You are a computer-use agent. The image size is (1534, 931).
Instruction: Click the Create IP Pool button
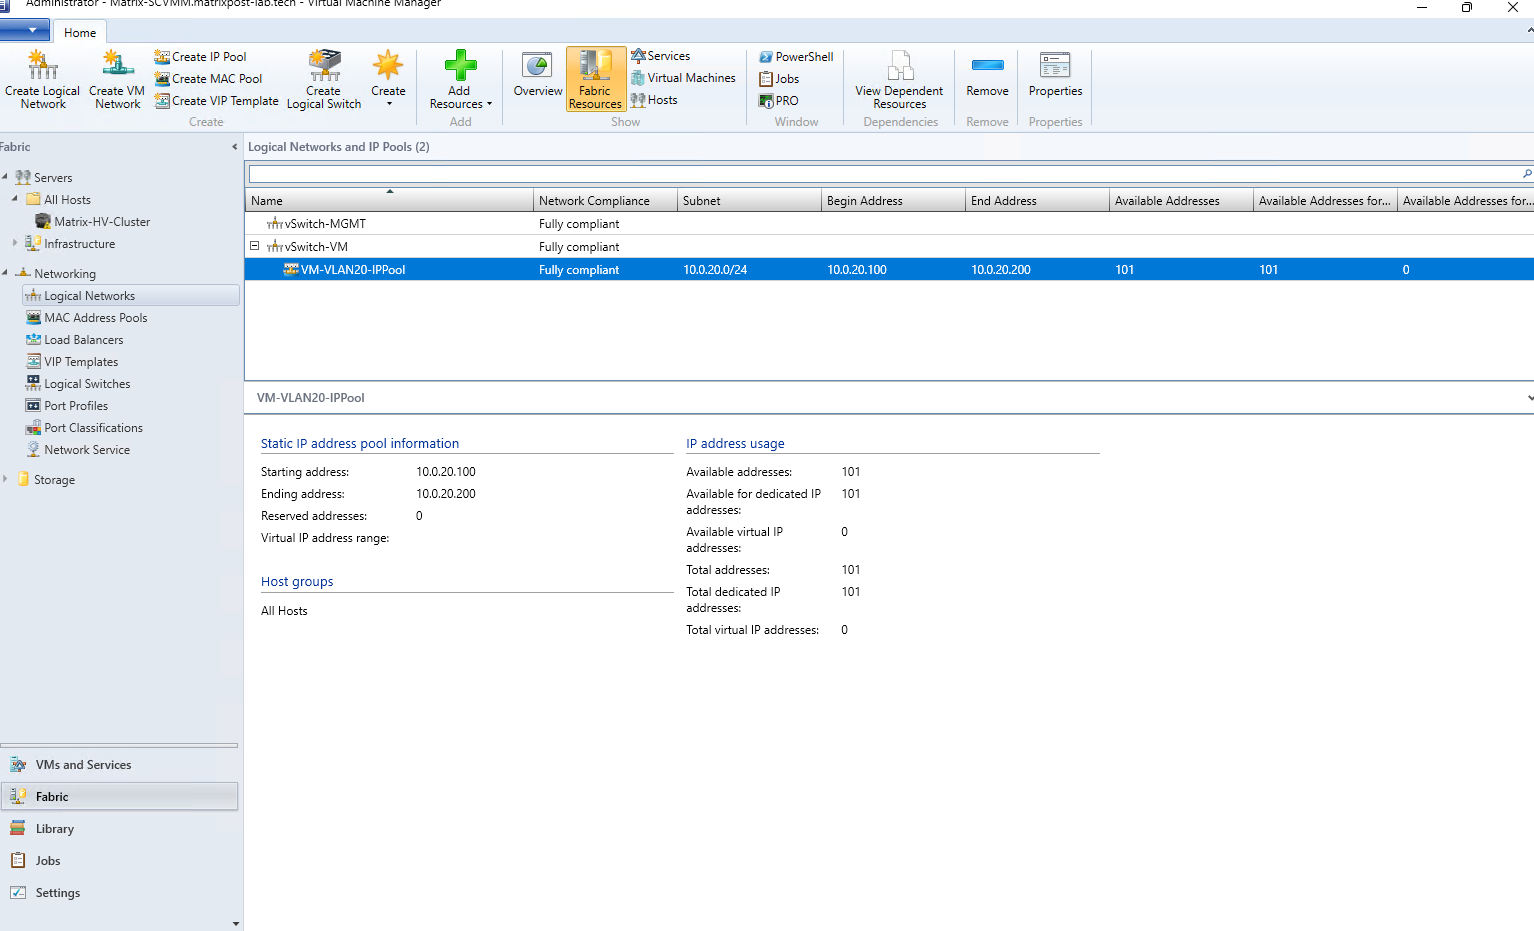[x=200, y=57]
